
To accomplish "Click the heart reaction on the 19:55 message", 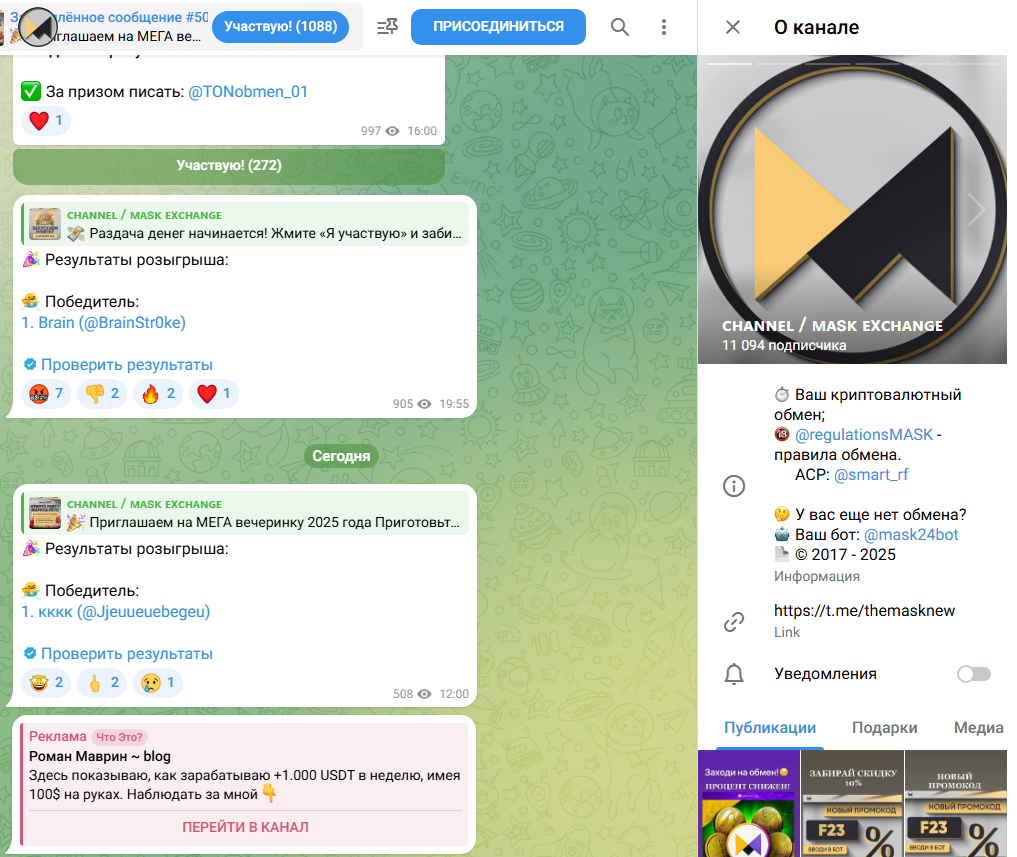I will click(x=213, y=394).
